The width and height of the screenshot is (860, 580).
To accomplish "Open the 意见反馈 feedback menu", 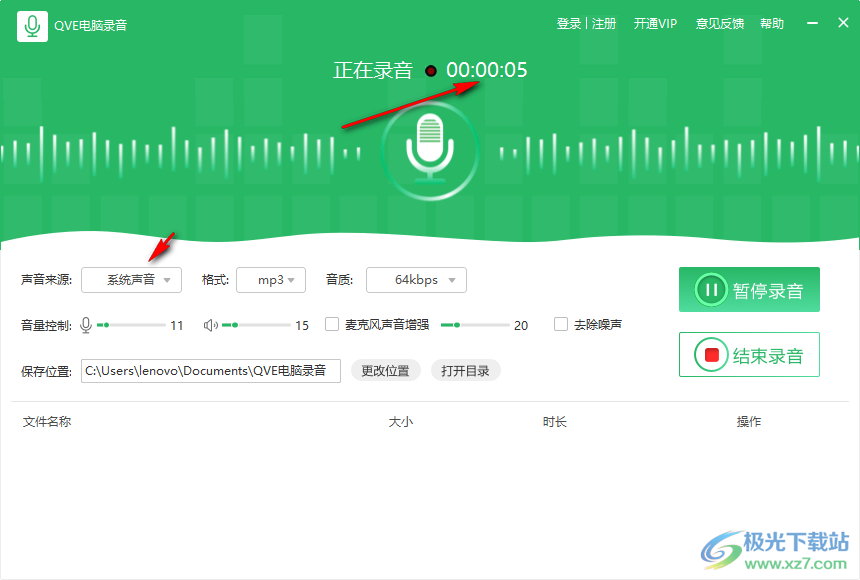I will click(x=720, y=23).
